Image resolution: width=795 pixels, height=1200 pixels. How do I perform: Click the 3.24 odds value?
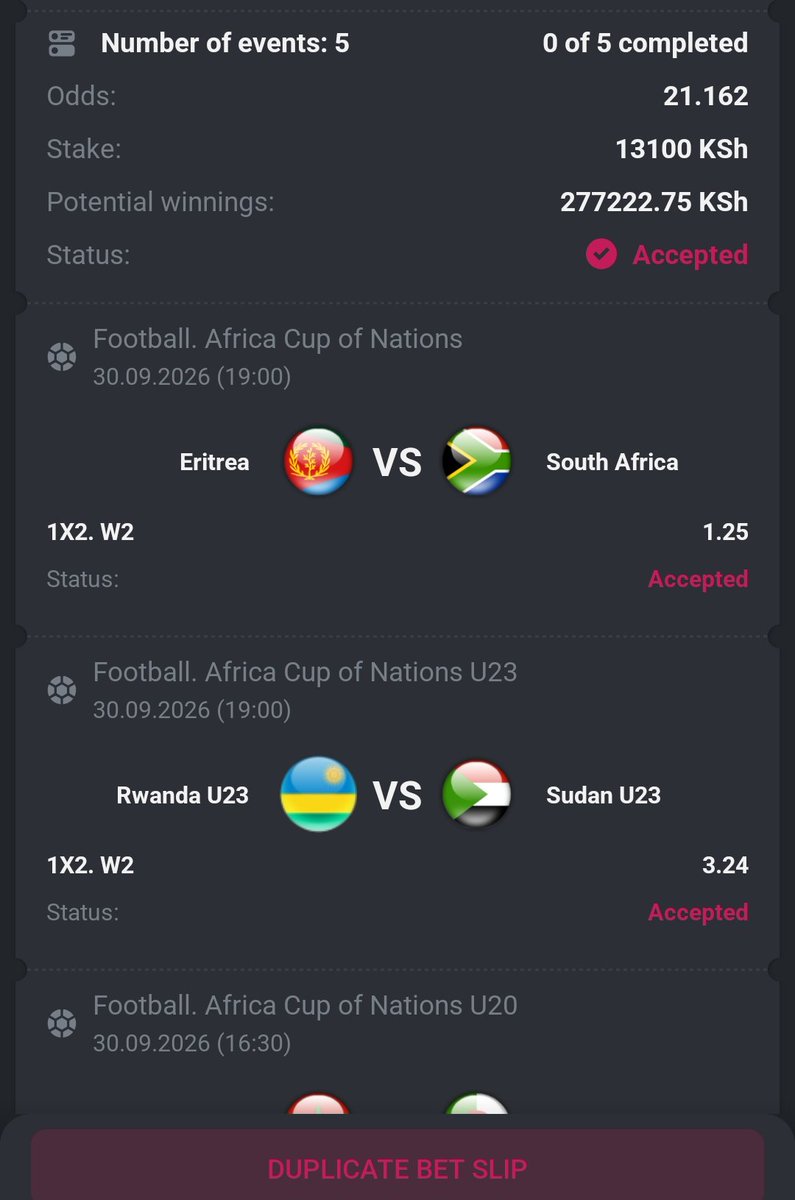[726, 865]
